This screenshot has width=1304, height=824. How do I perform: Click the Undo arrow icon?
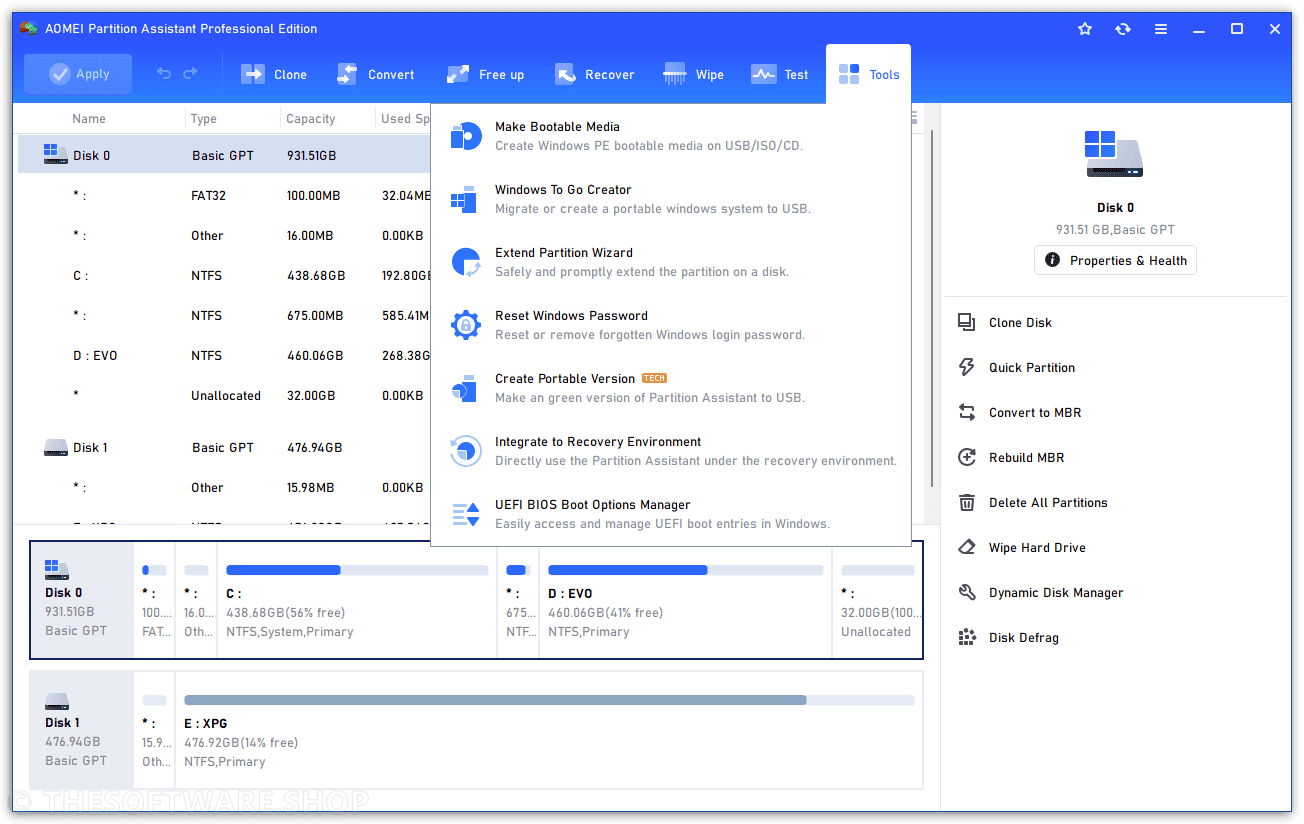click(x=164, y=74)
